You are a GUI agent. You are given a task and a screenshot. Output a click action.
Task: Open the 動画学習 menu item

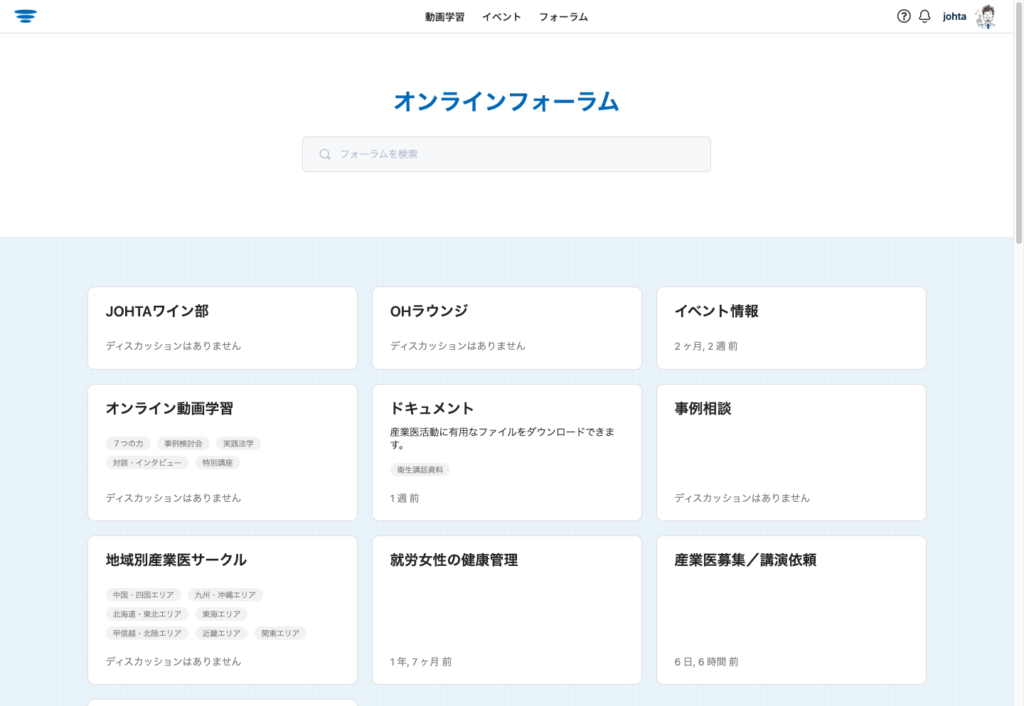pyautogui.click(x=444, y=17)
